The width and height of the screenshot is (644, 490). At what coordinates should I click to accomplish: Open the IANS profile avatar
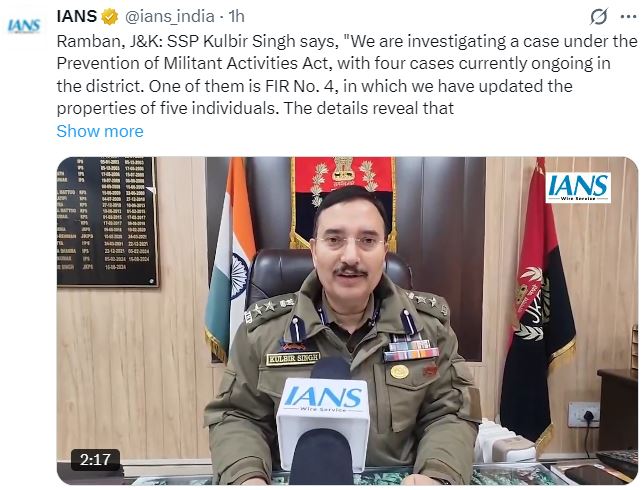24,25
